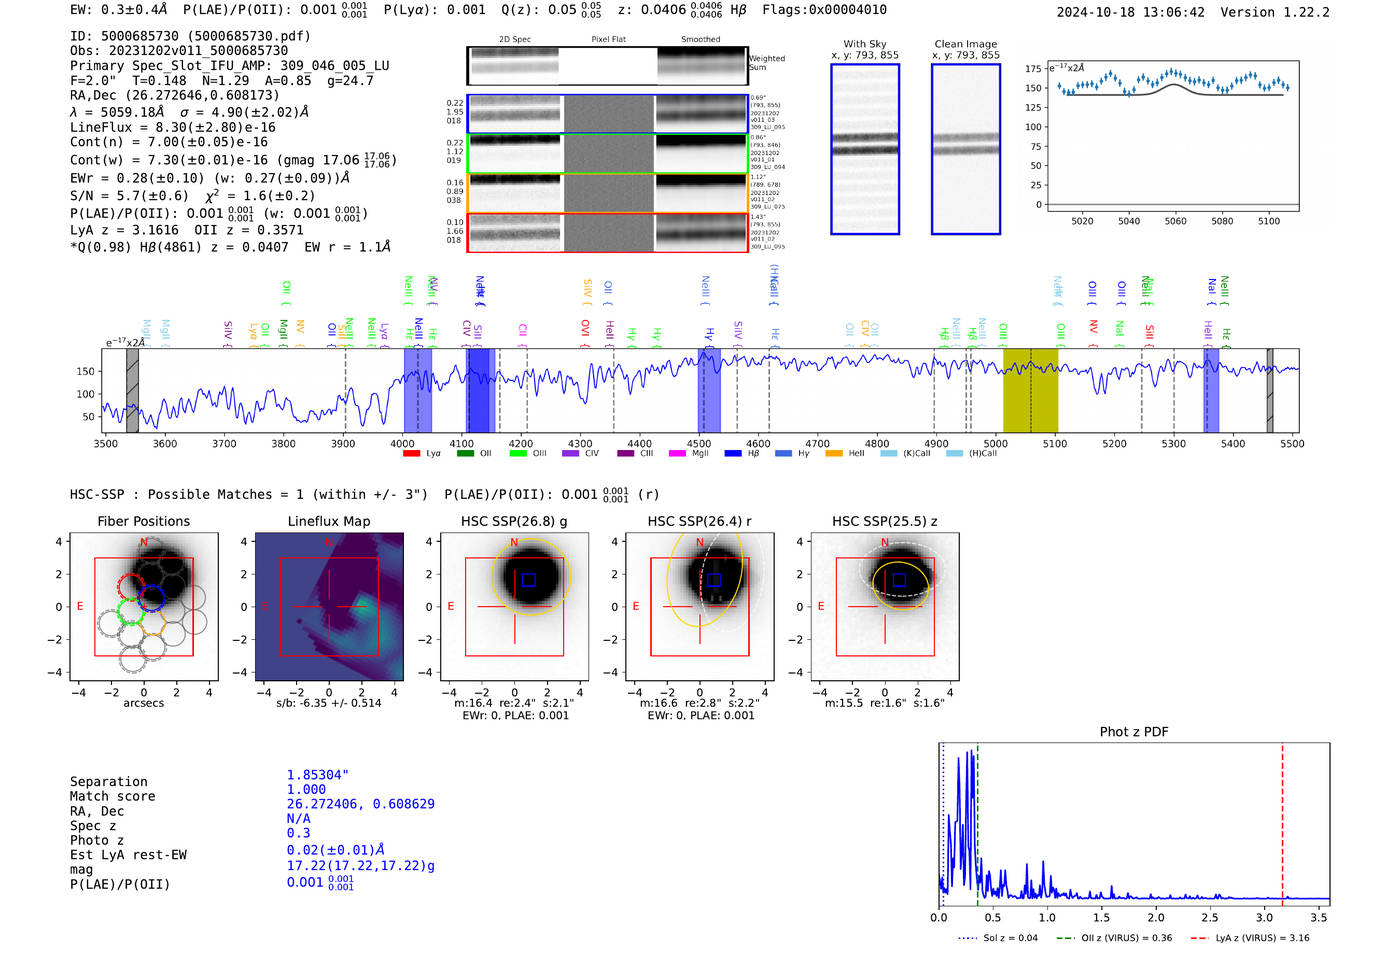Click the timestamp 2024-10-18 13:06:42
The width and height of the screenshot is (1400, 953).
pyautogui.click(x=1131, y=12)
